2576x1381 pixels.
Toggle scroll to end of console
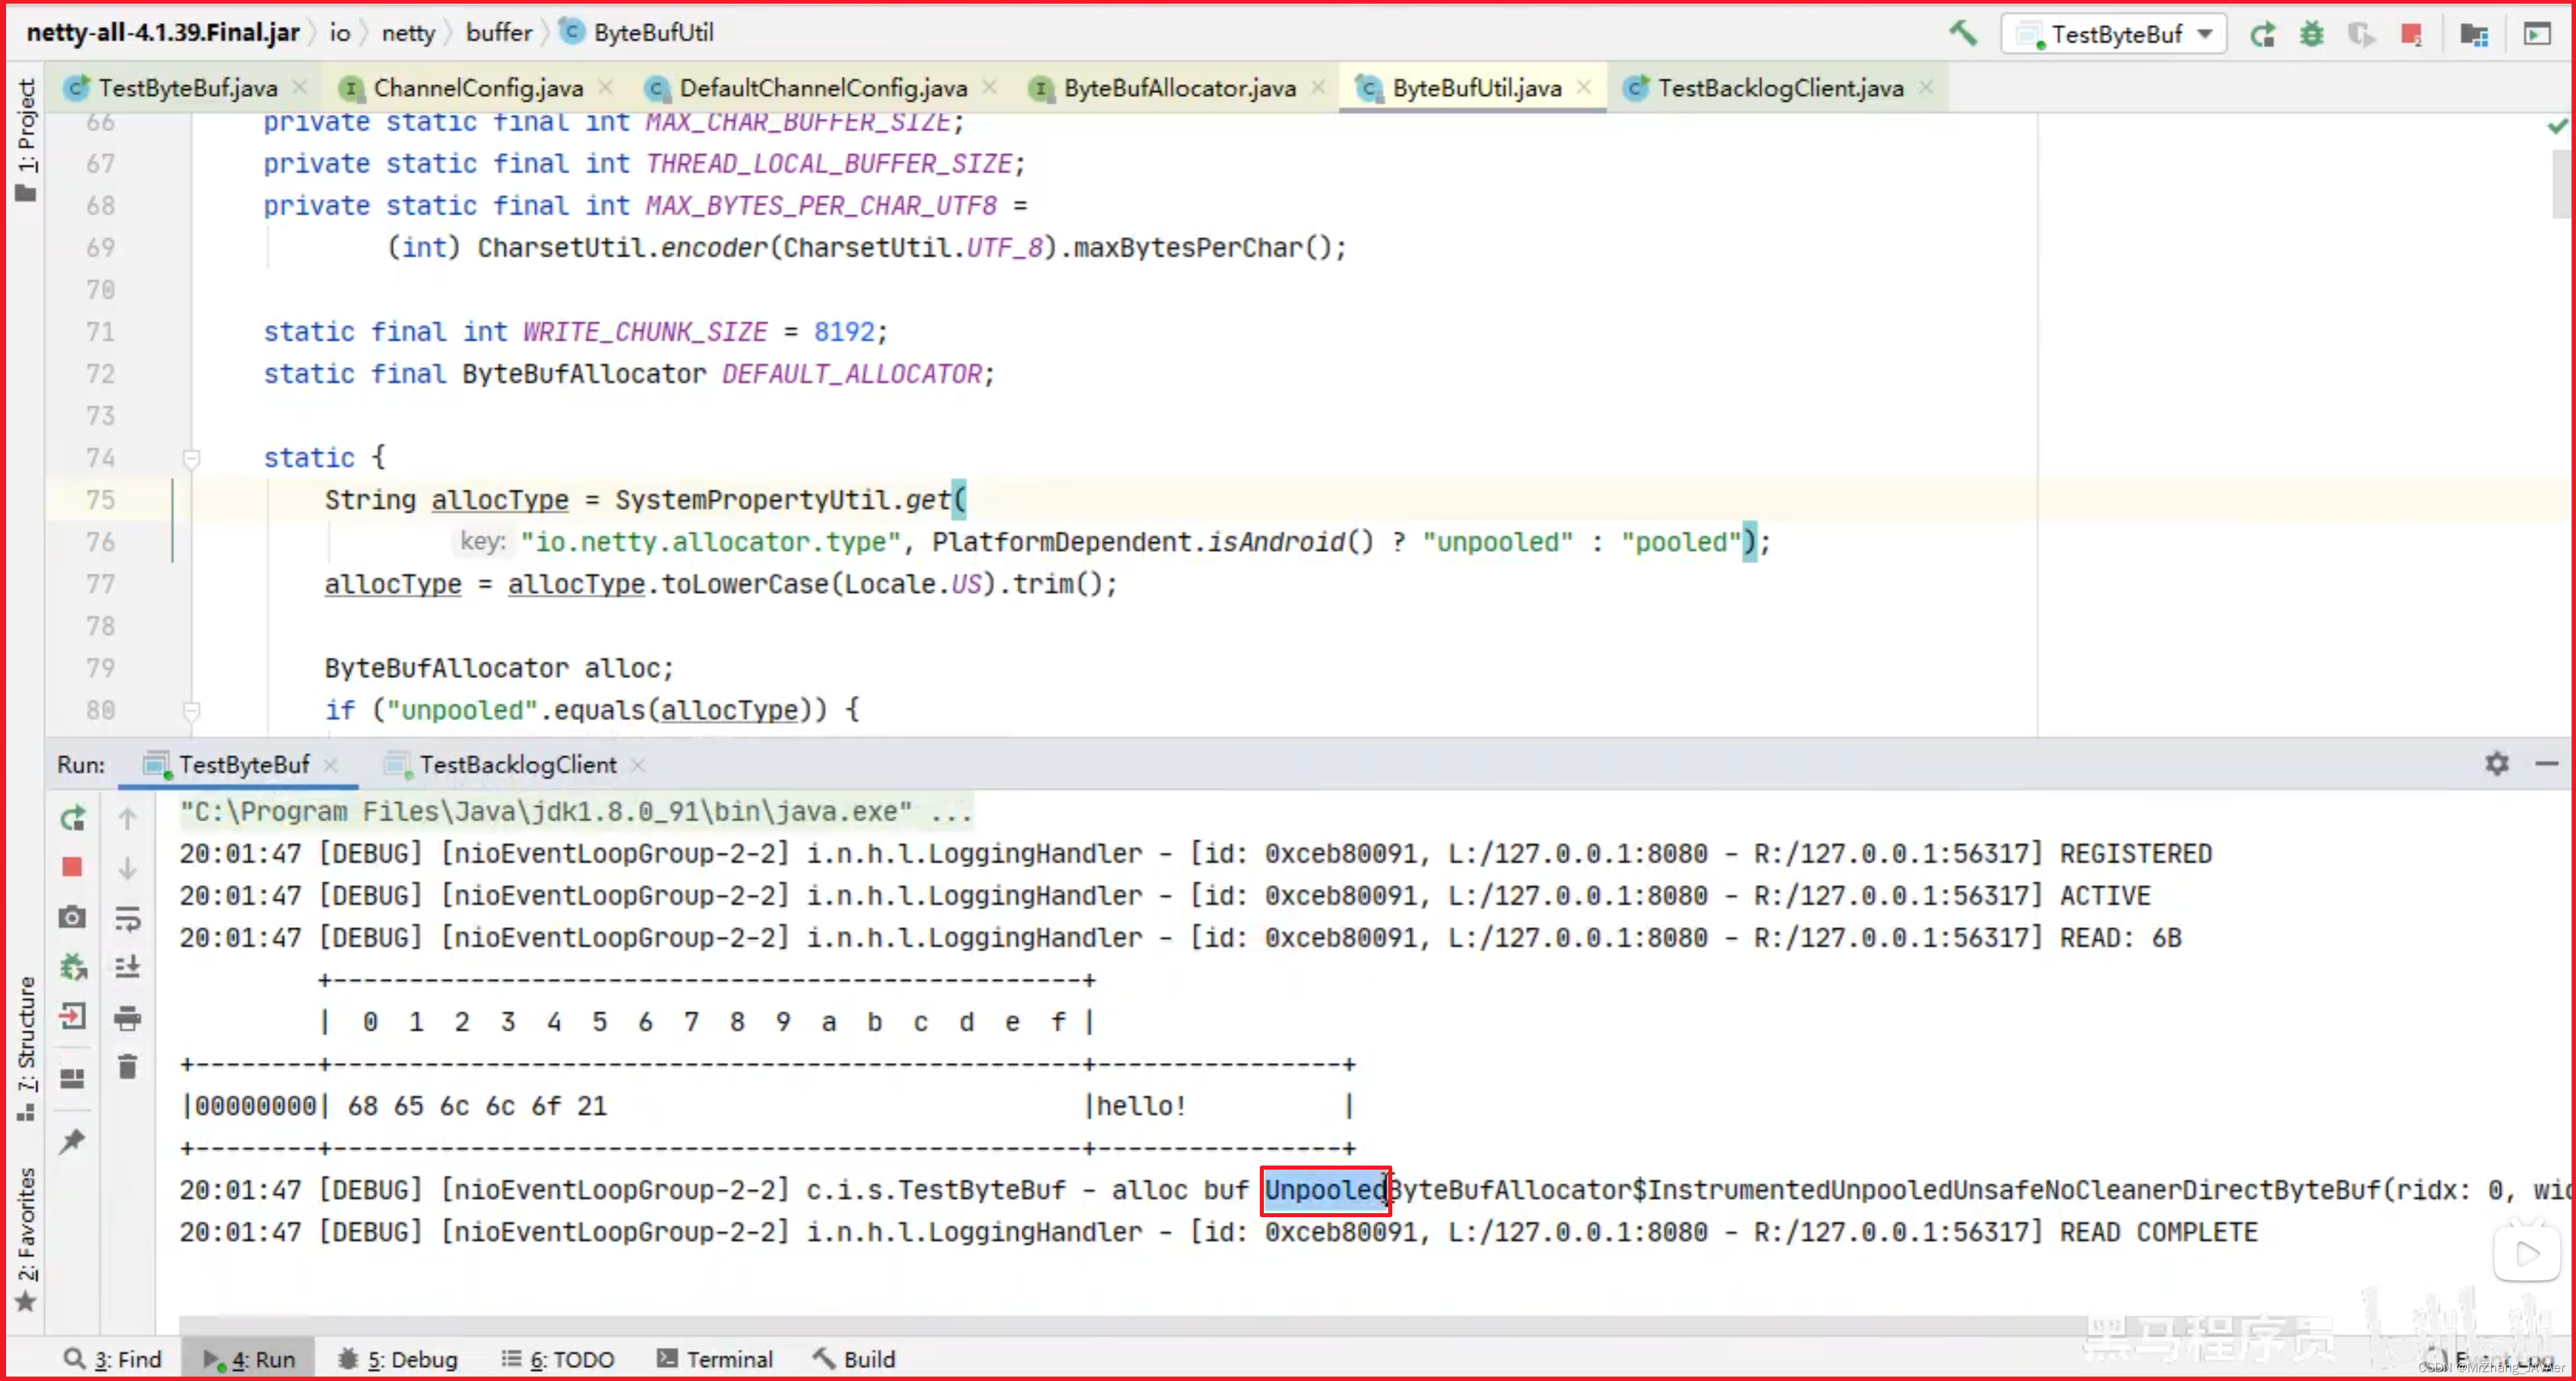(x=127, y=967)
